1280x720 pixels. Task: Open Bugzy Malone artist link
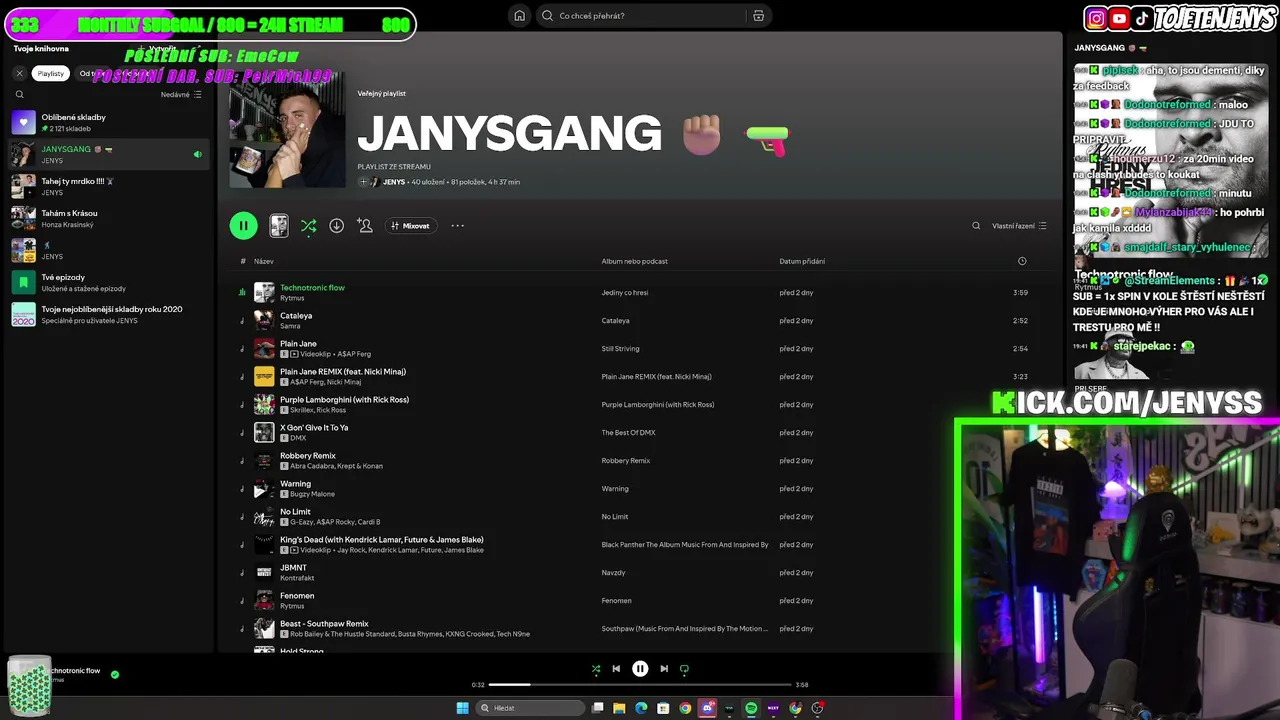(312, 494)
